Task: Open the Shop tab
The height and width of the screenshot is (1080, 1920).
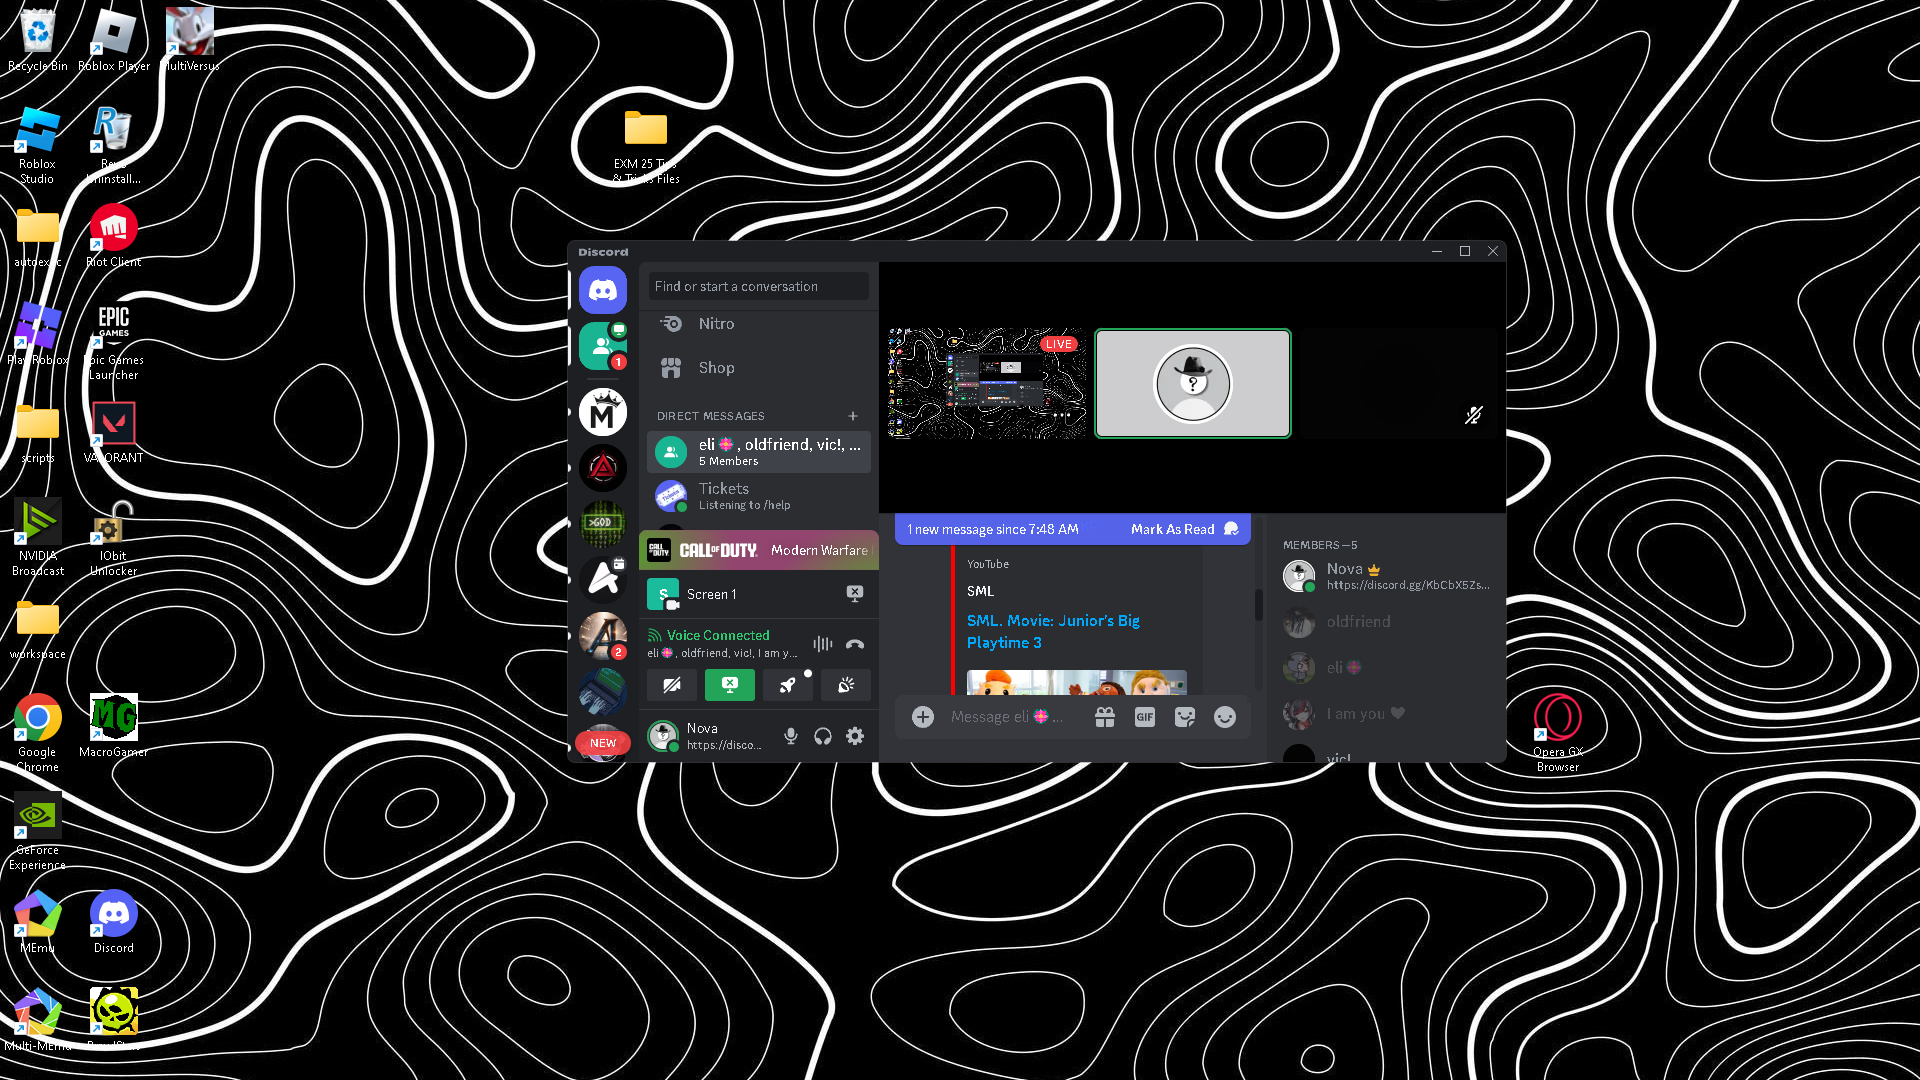Action: tap(716, 368)
